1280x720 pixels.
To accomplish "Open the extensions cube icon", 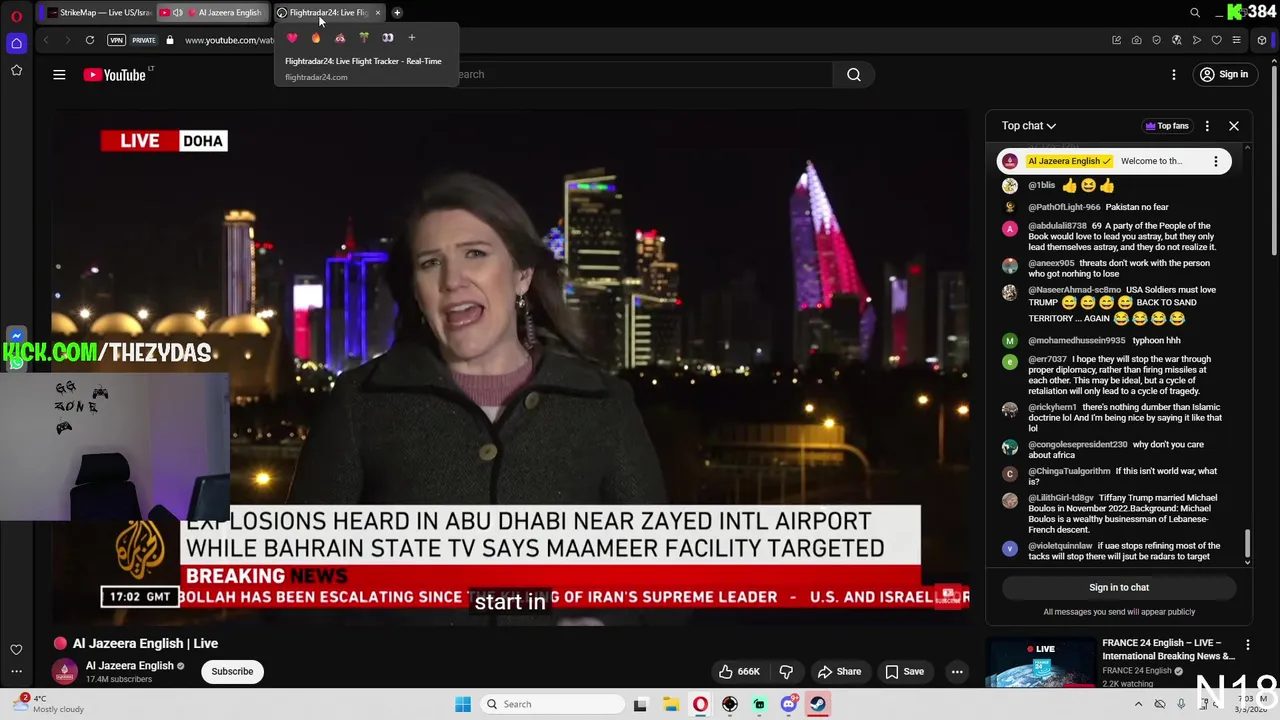I will click(1262, 40).
